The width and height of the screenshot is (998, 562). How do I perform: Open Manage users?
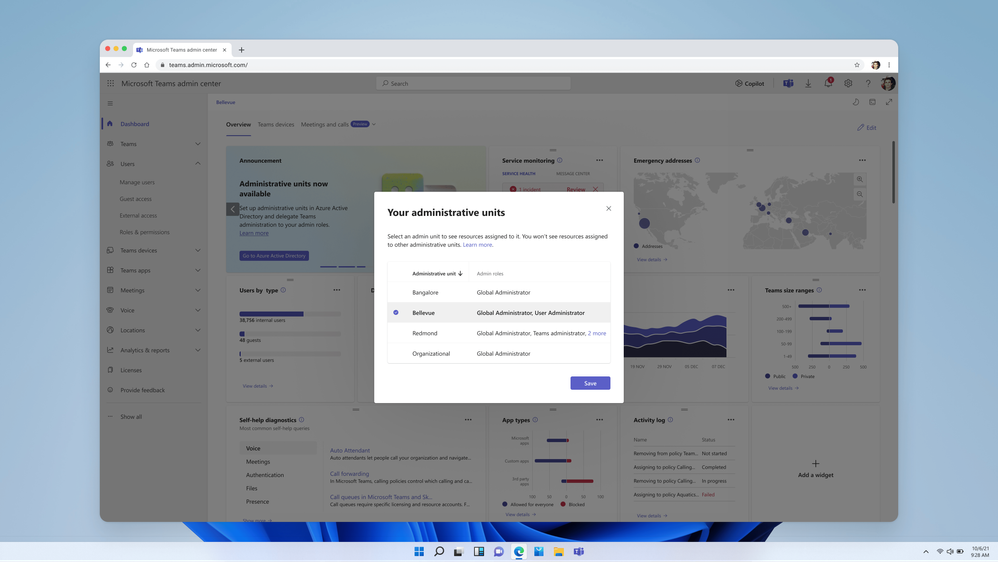[137, 182]
